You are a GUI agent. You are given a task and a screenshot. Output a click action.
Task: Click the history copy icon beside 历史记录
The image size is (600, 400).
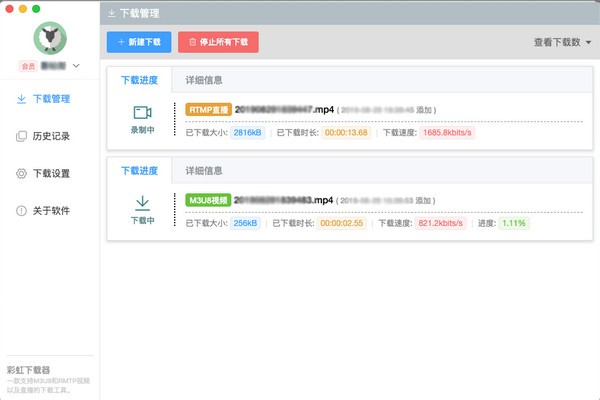pyautogui.click(x=21, y=136)
